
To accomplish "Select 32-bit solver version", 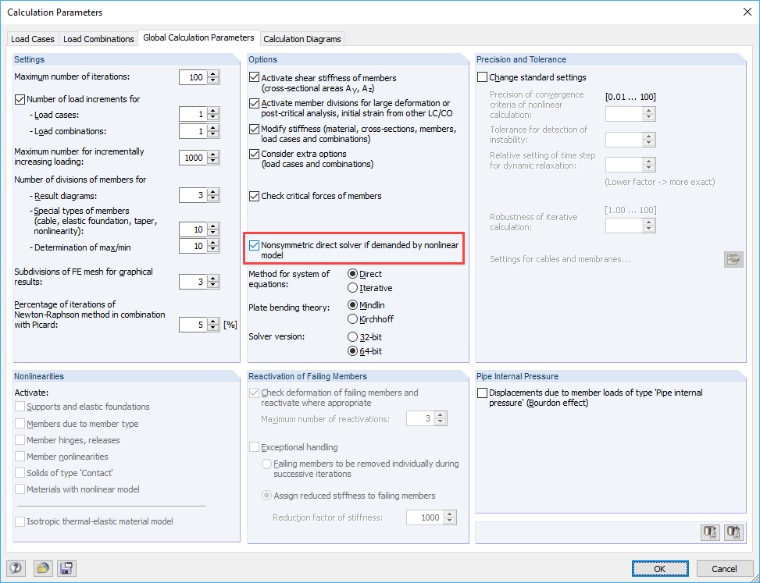I will pyautogui.click(x=353, y=337).
